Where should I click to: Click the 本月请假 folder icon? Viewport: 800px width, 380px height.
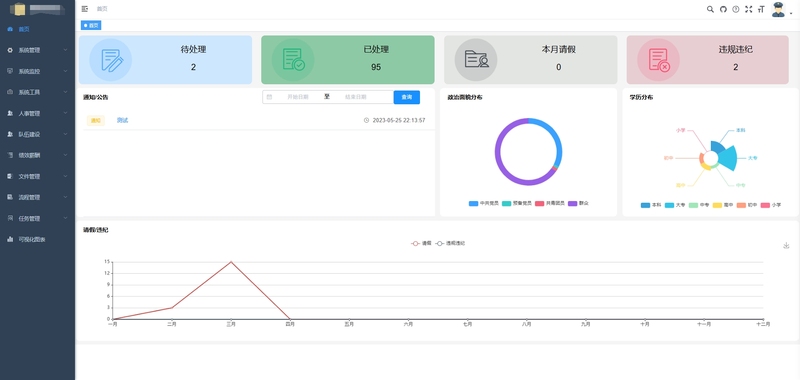[476, 60]
